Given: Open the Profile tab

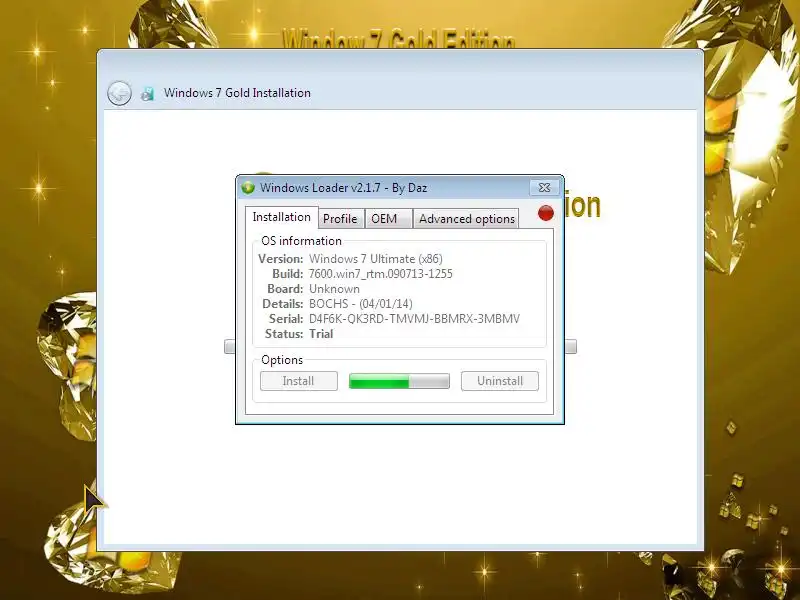Looking at the screenshot, I should [x=340, y=219].
